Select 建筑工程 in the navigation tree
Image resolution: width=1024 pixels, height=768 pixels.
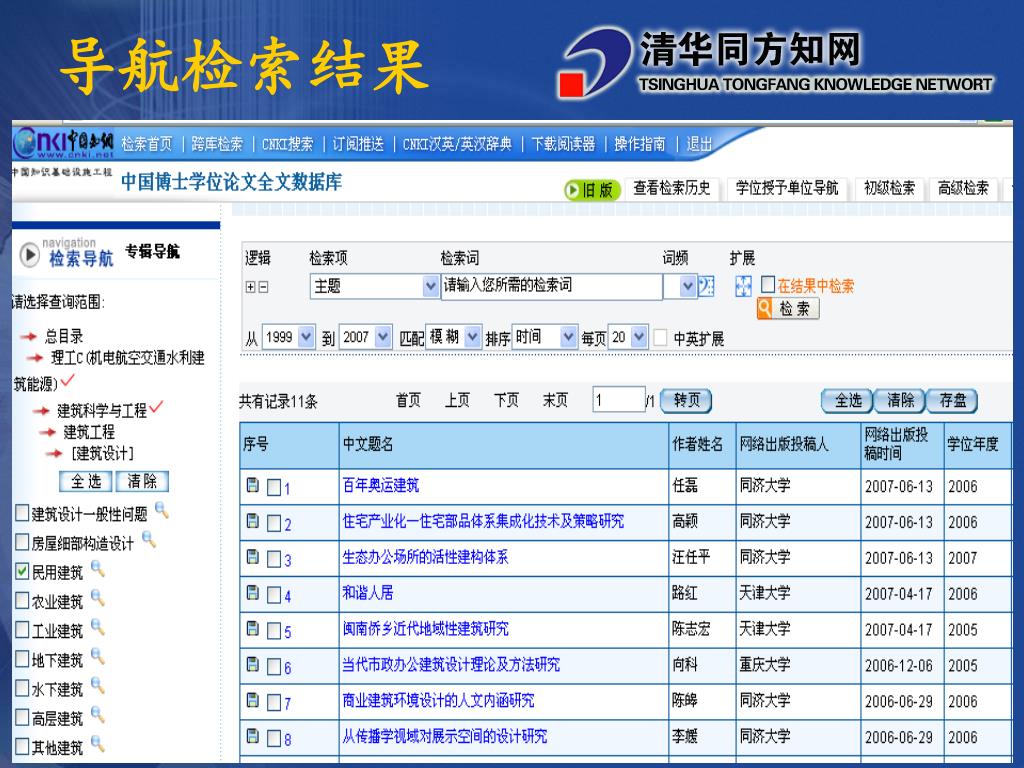[x=89, y=432]
